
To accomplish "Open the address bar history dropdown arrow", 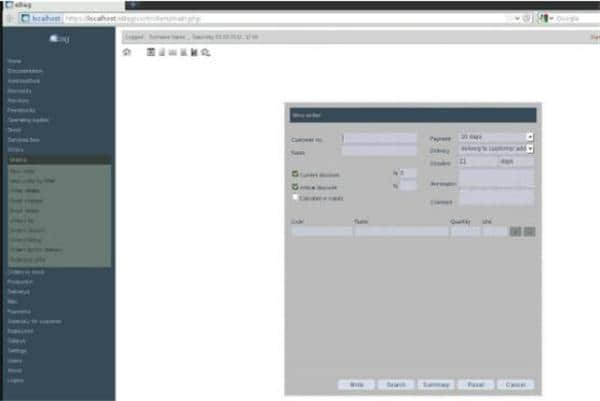I will [x=517, y=18].
